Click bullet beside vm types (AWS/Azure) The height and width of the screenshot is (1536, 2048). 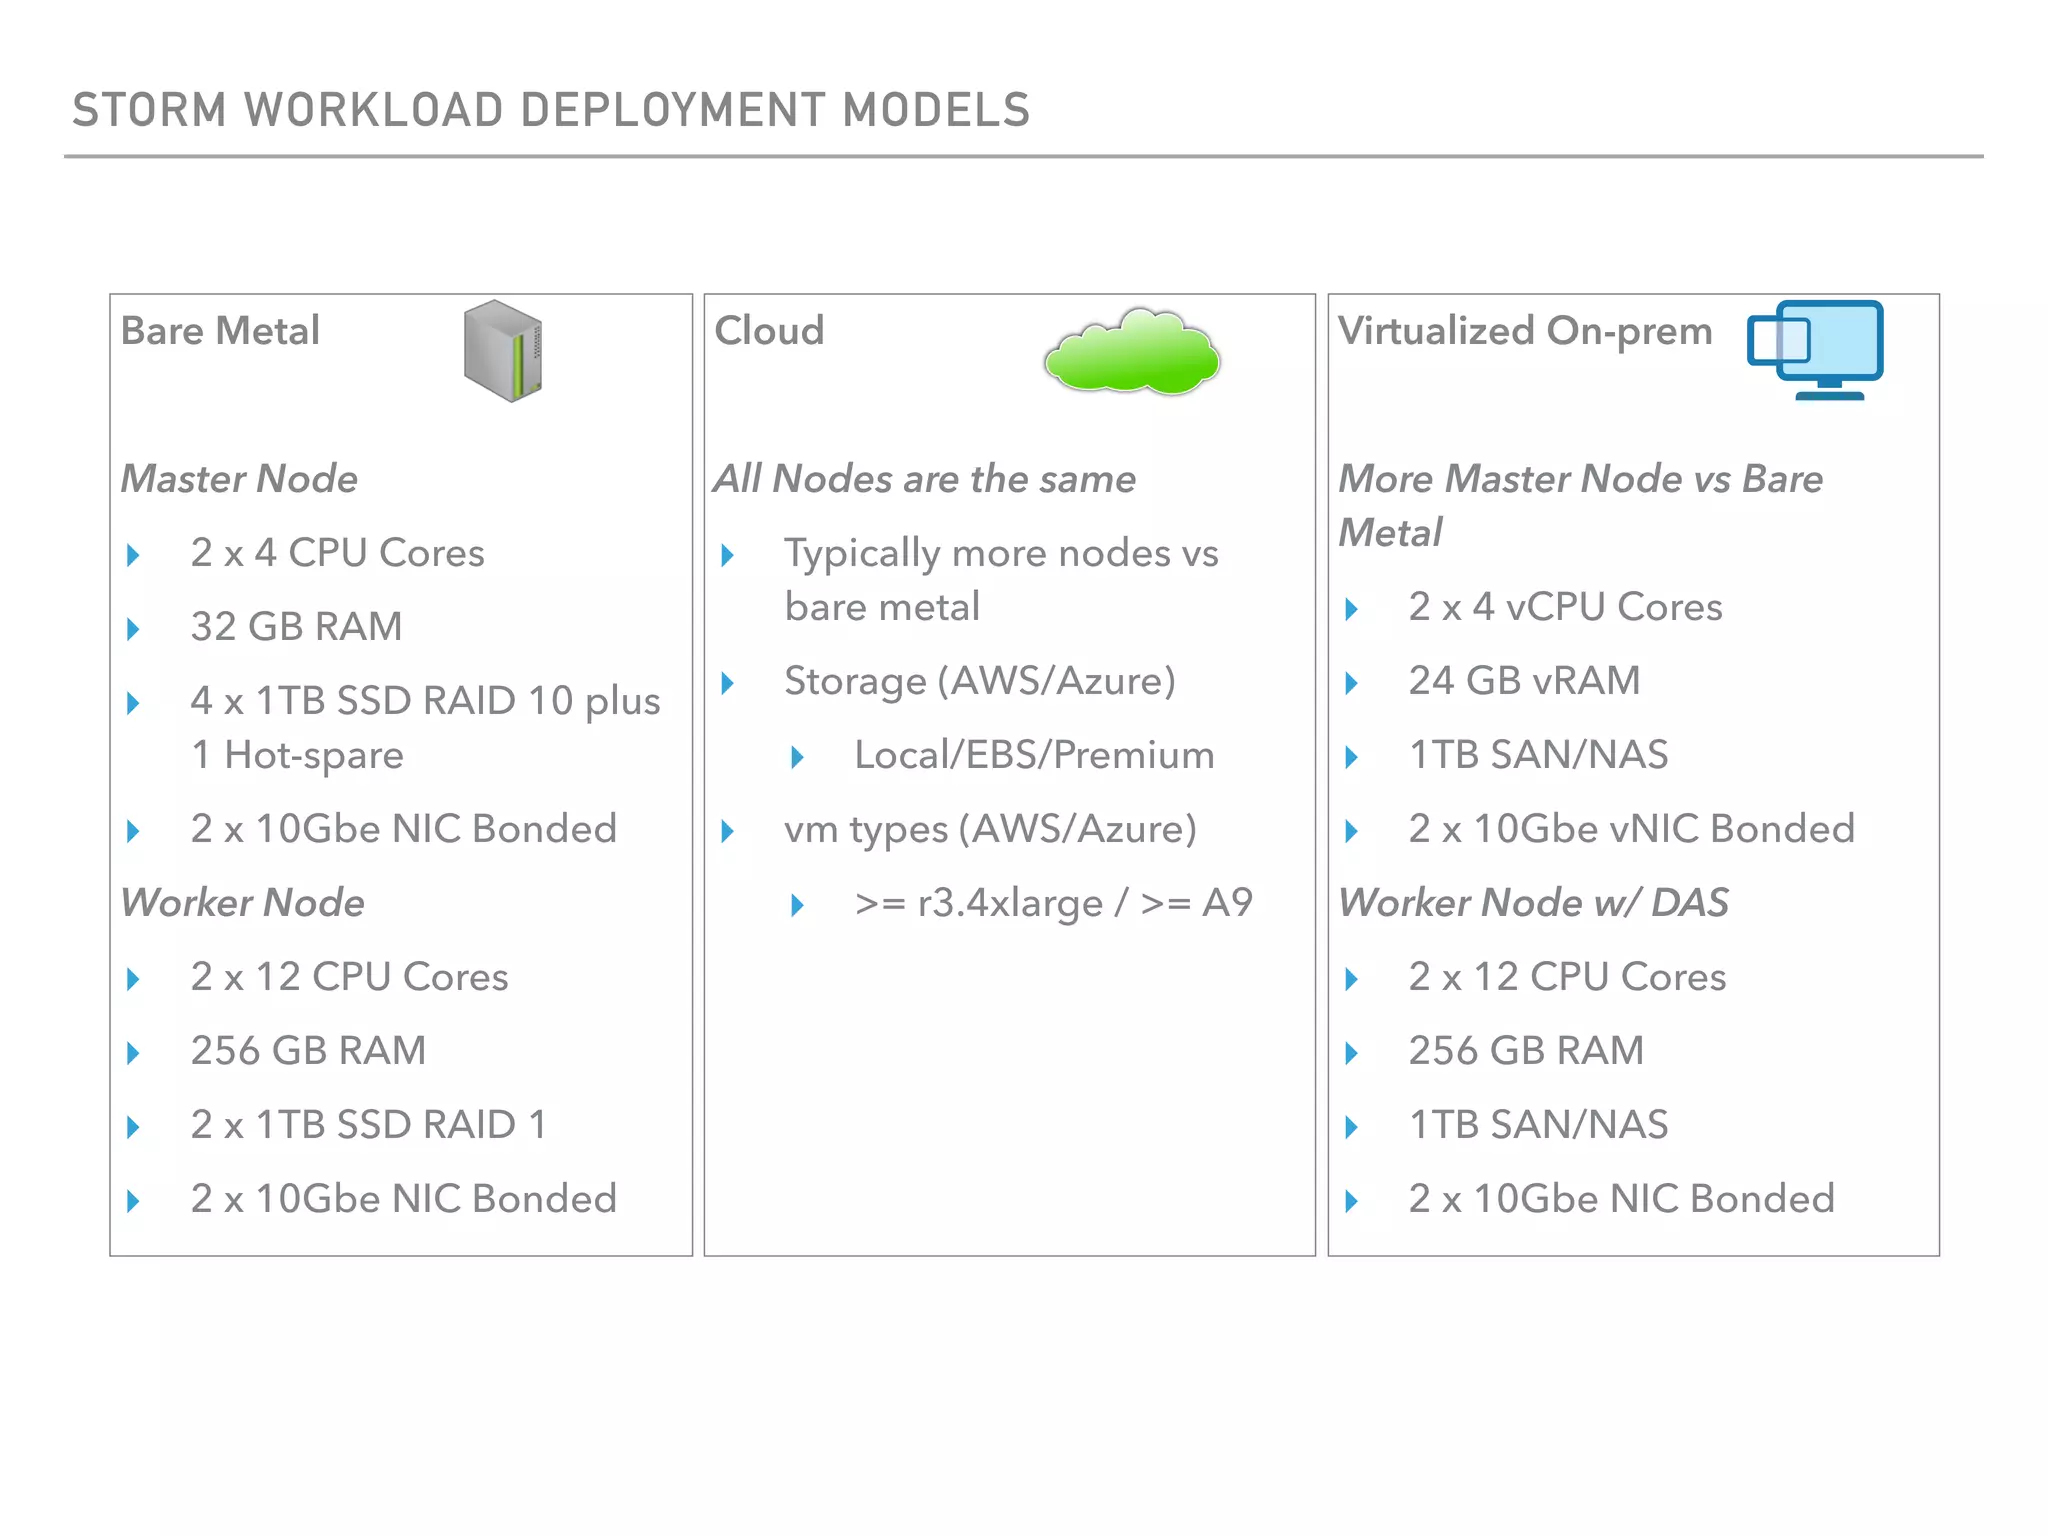coord(727,831)
